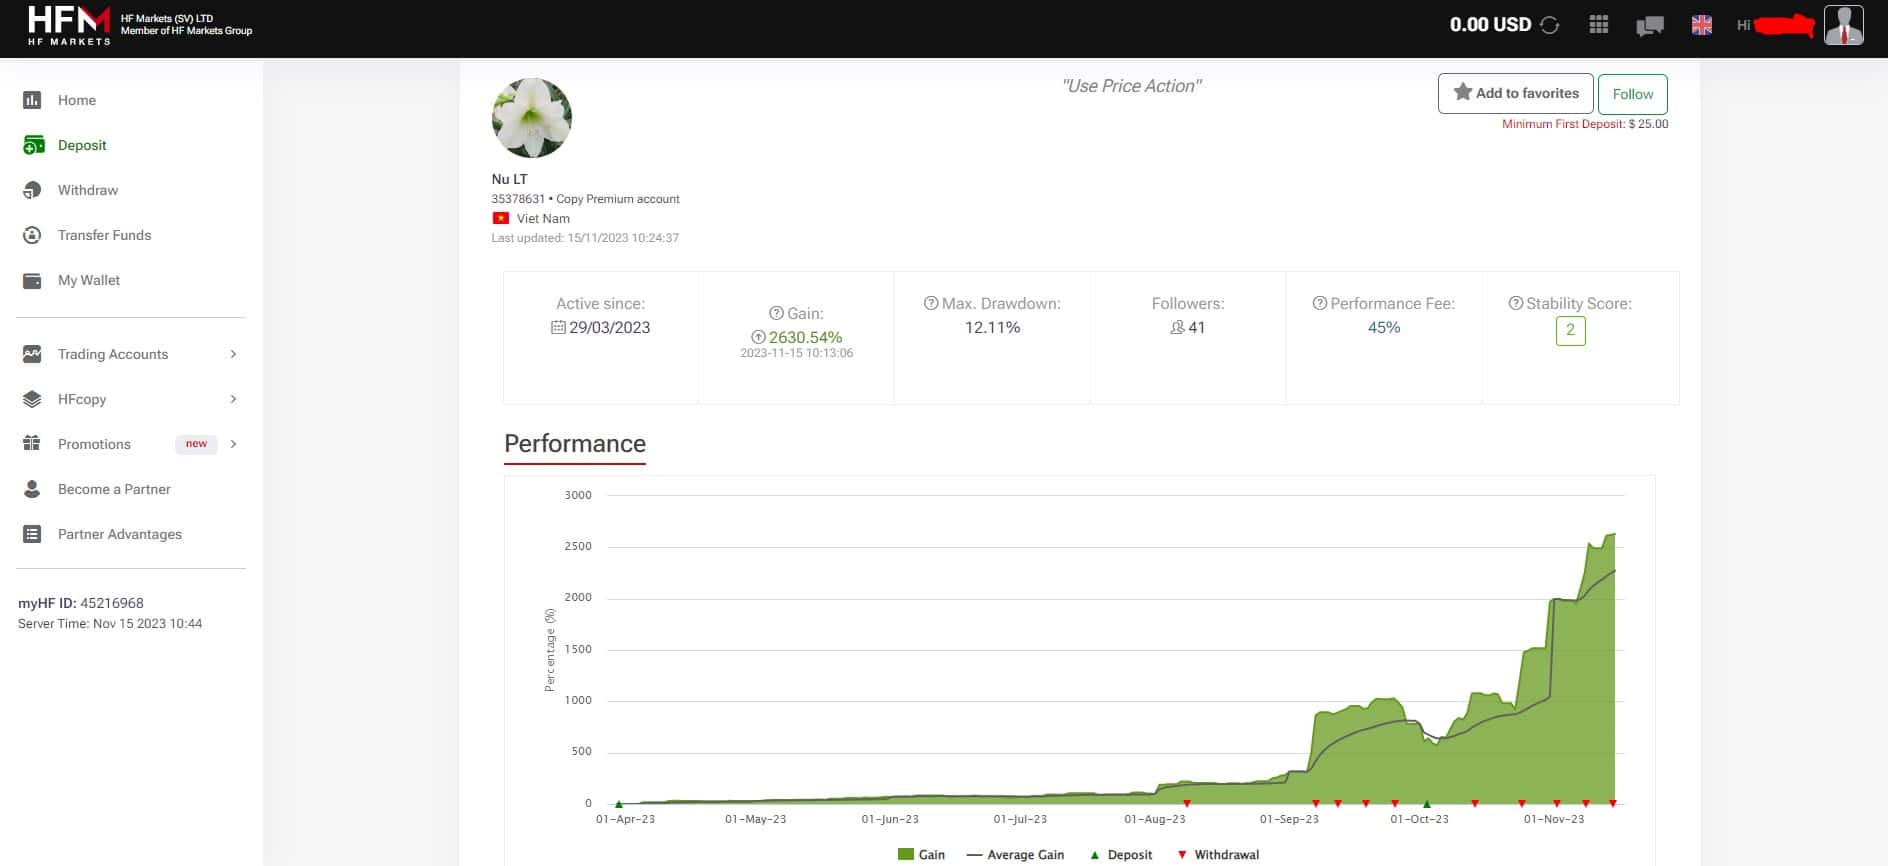1888x866 pixels.
Task: Toggle the Gain series in chart legend
Action: [921, 855]
